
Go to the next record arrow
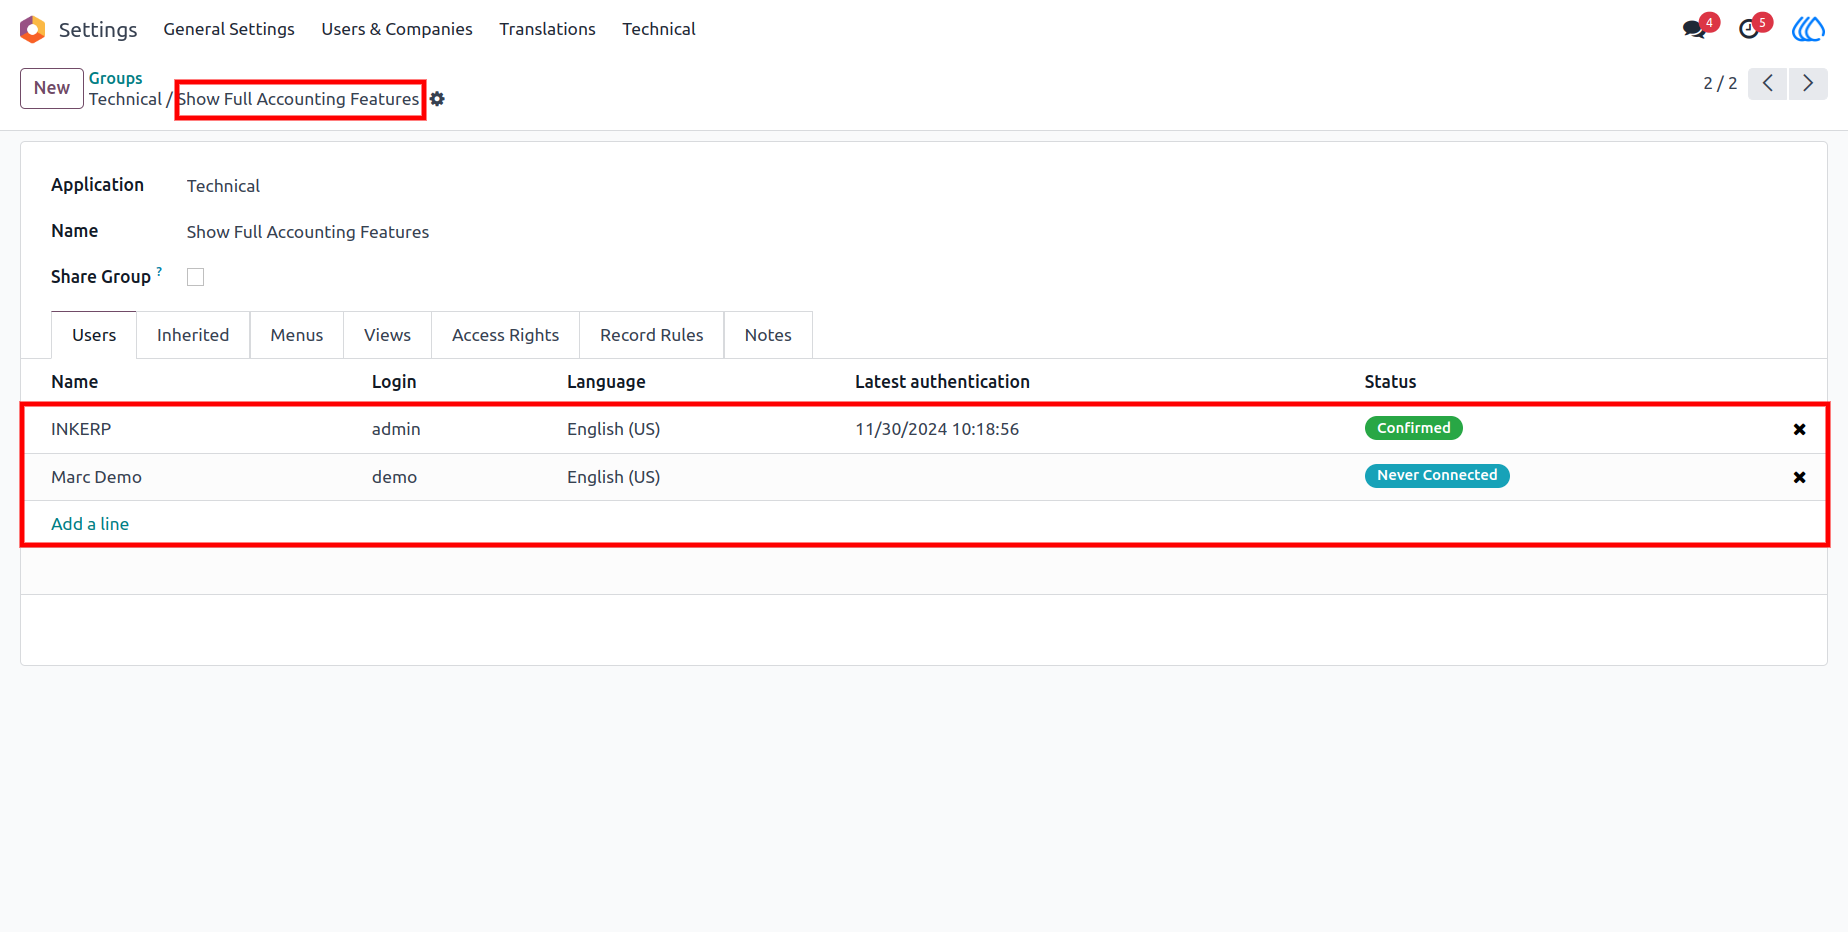(x=1808, y=83)
